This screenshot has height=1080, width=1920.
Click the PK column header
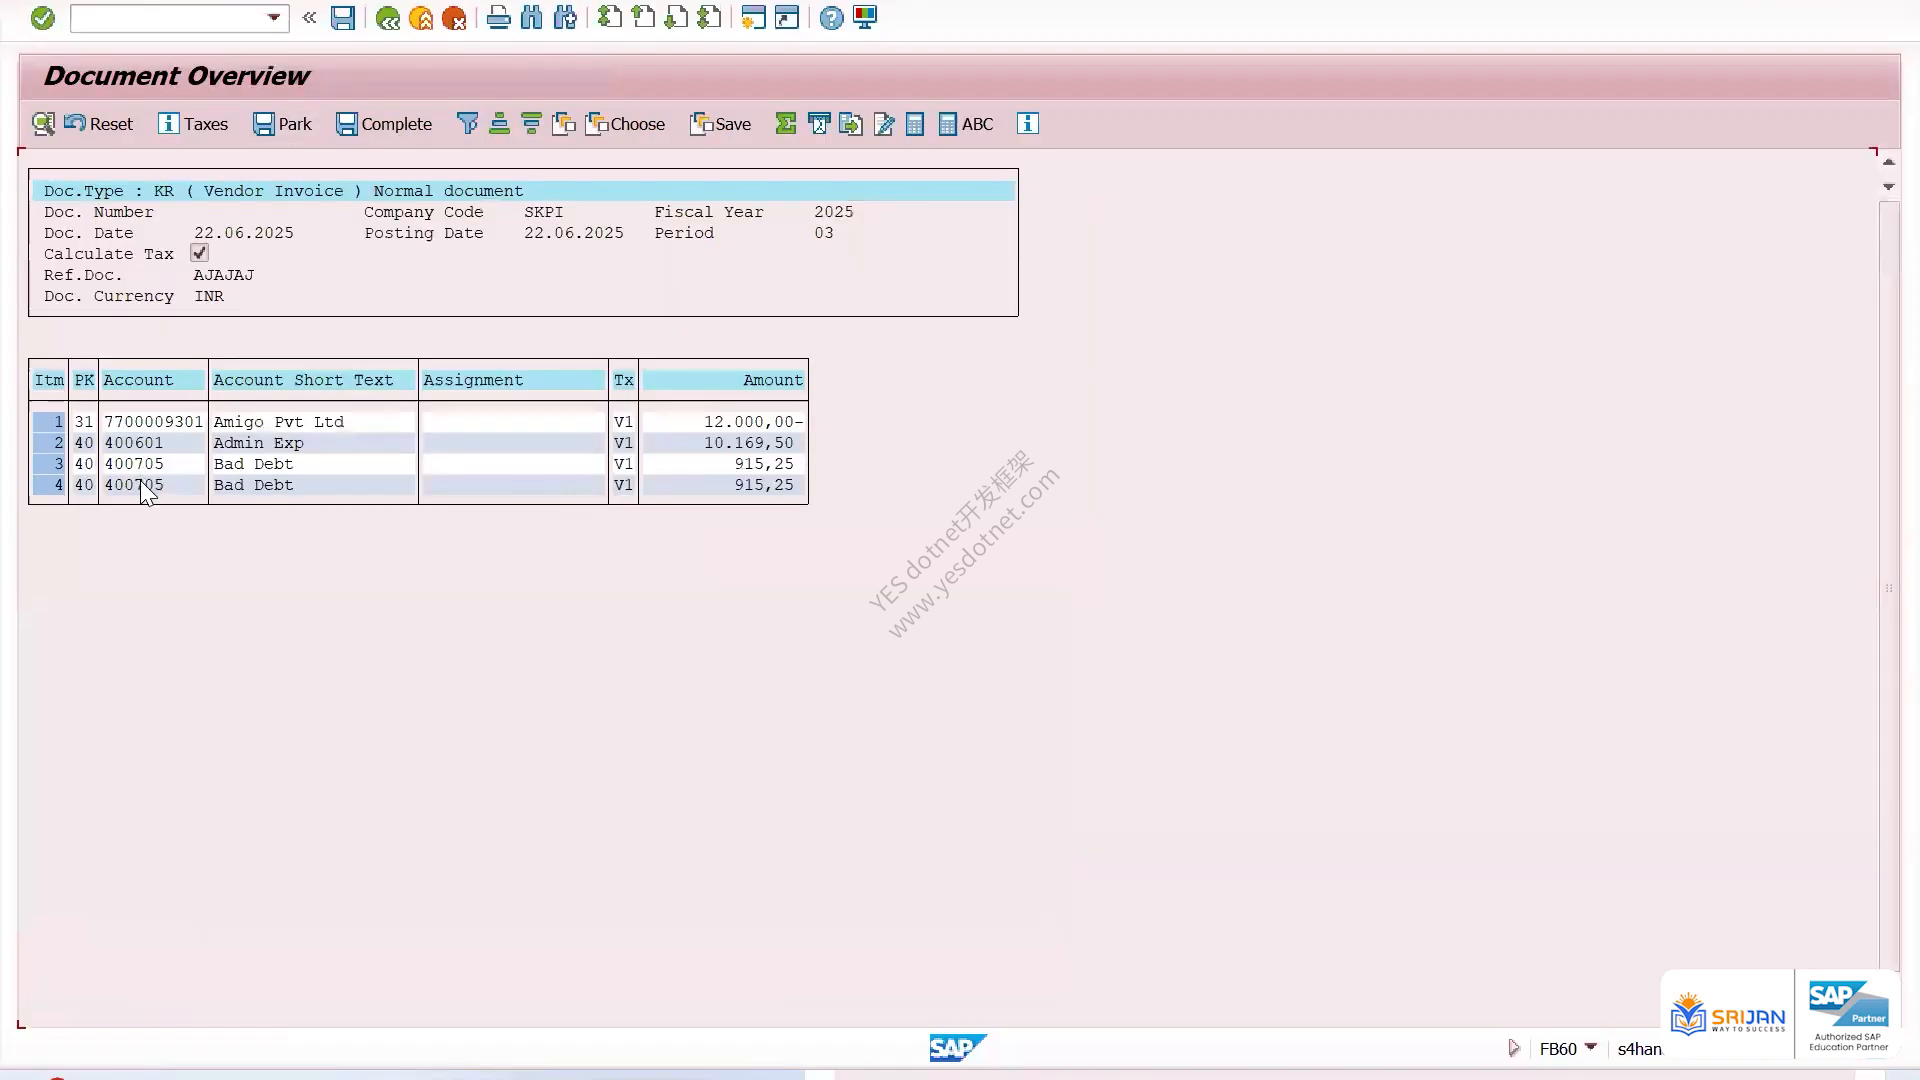pos(84,380)
